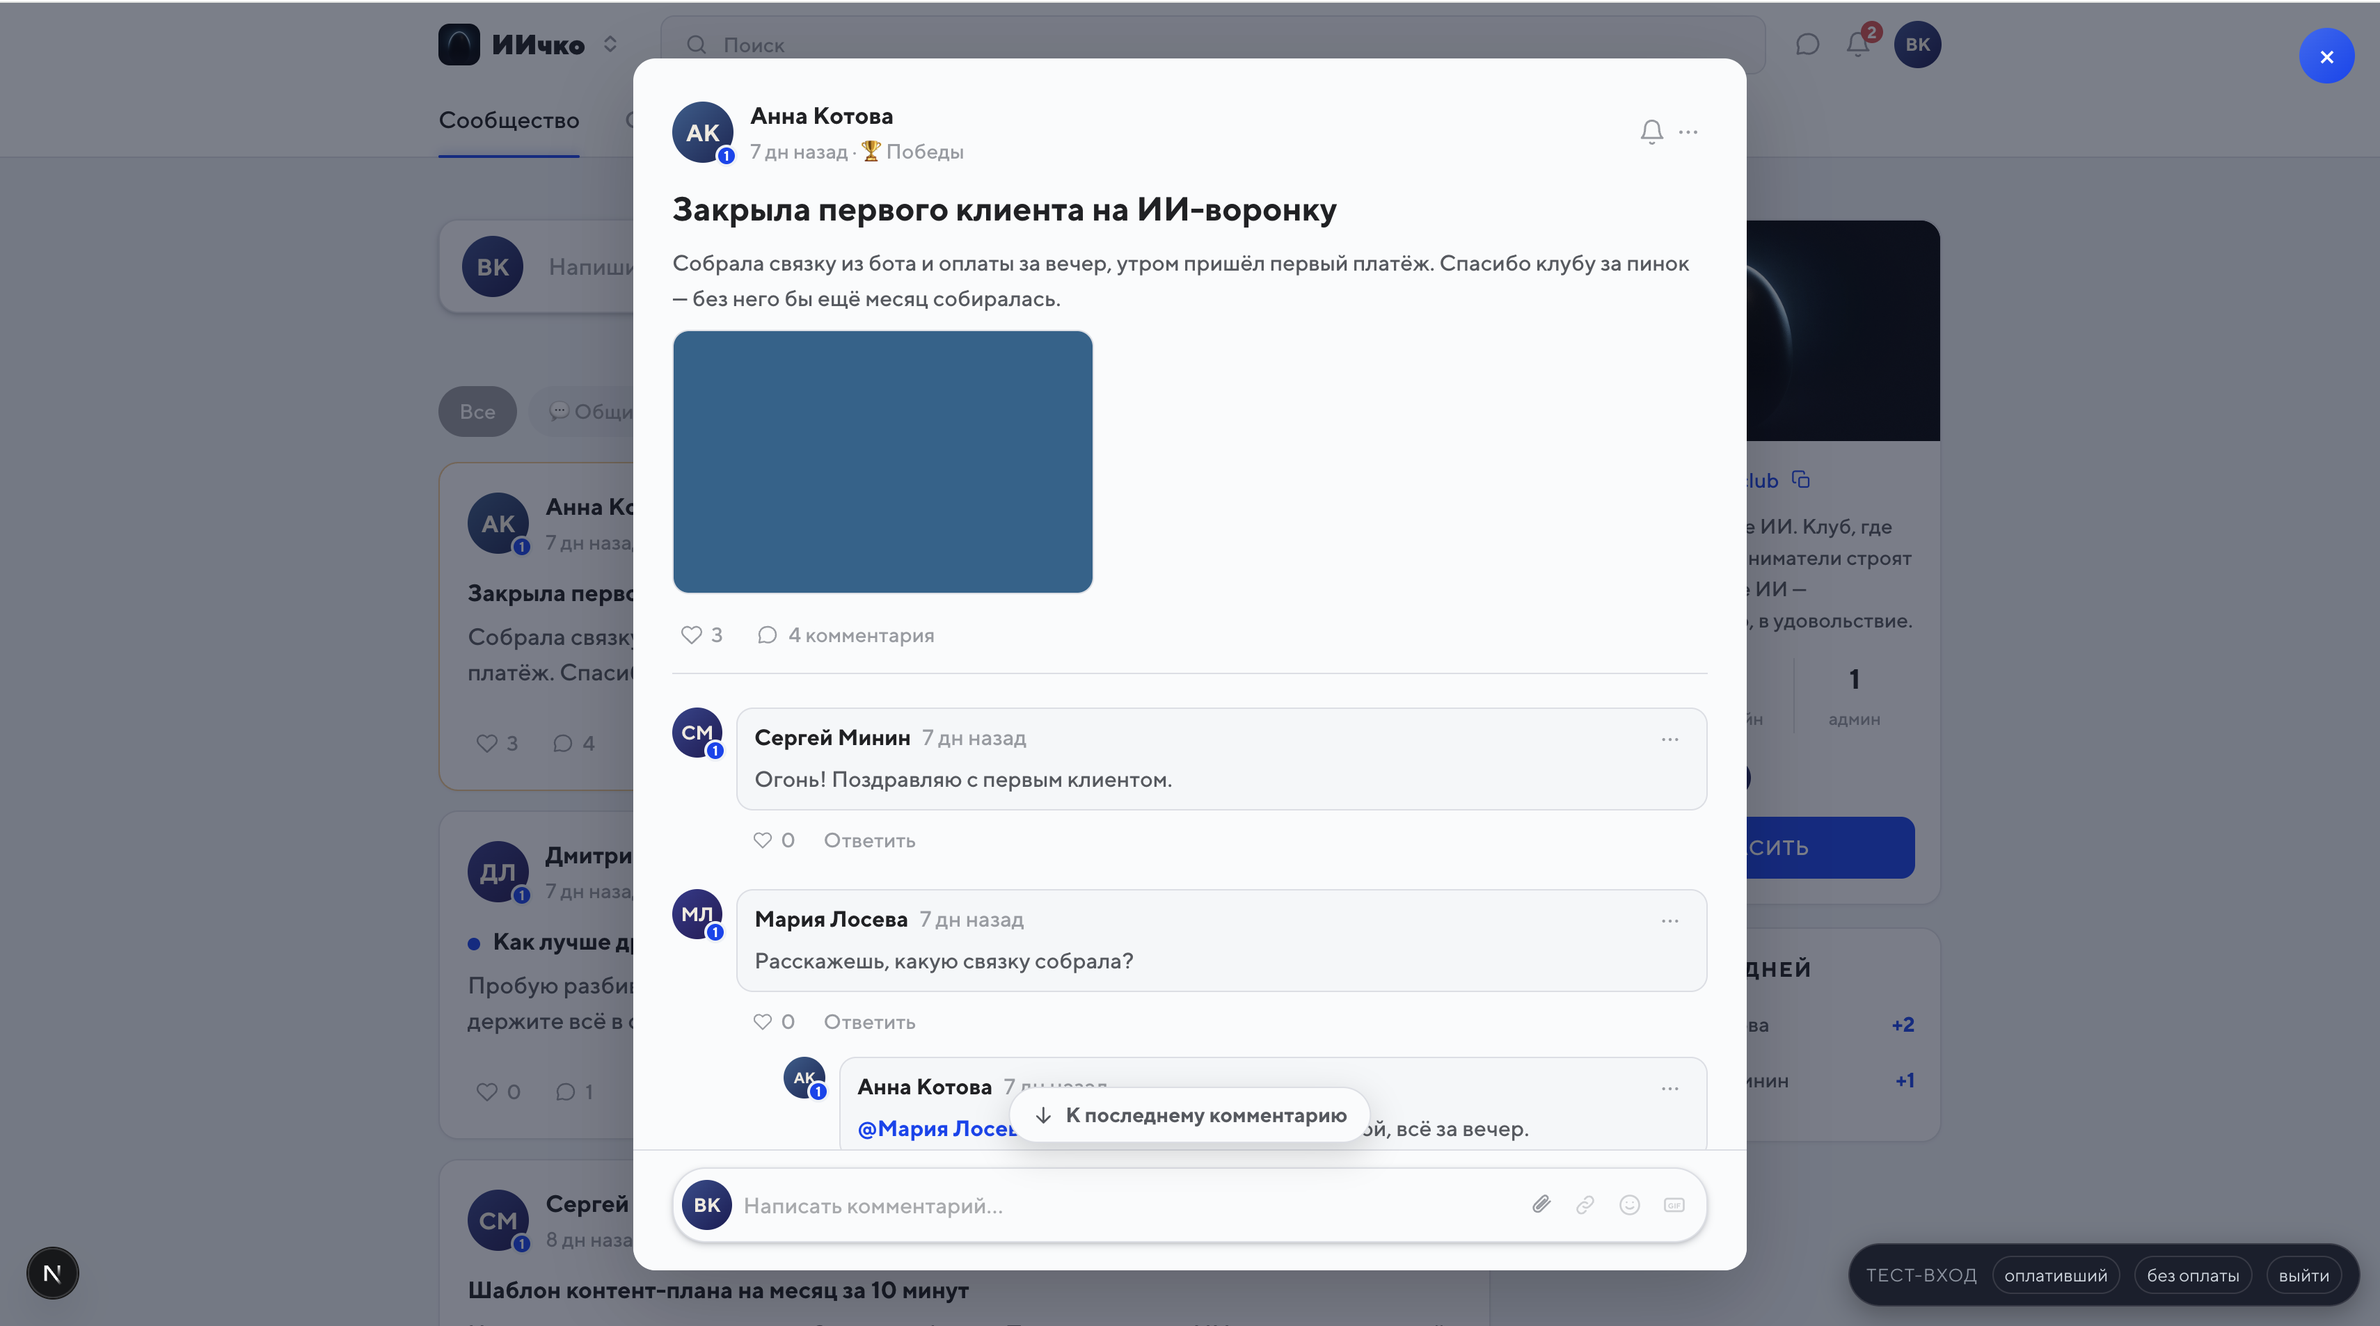
Task: Reply to Мария Лосева's comment via 'Ответить'
Action: click(x=869, y=1022)
